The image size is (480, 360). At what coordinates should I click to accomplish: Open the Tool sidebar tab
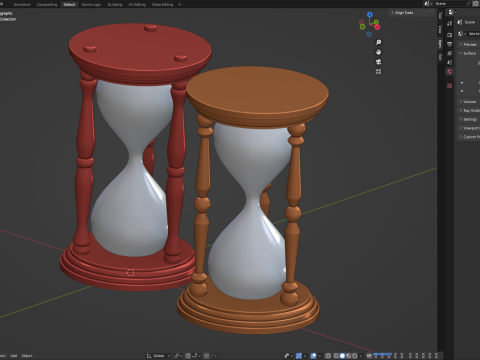coord(440,15)
